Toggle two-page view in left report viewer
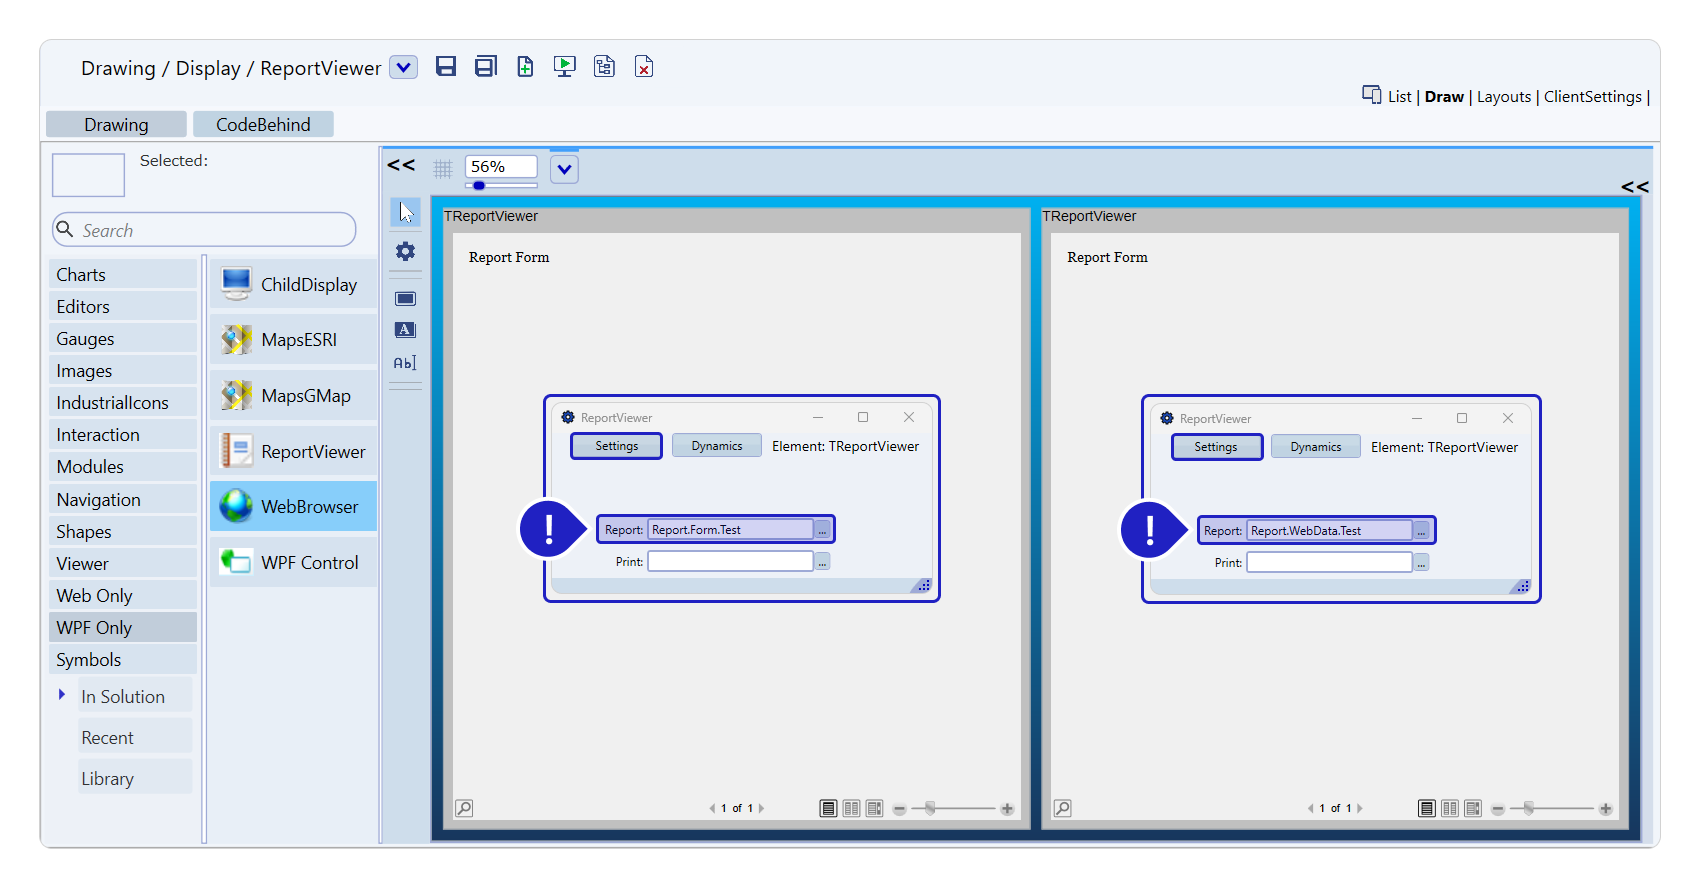This screenshot has height=888, width=1700. pyautogui.click(x=851, y=808)
